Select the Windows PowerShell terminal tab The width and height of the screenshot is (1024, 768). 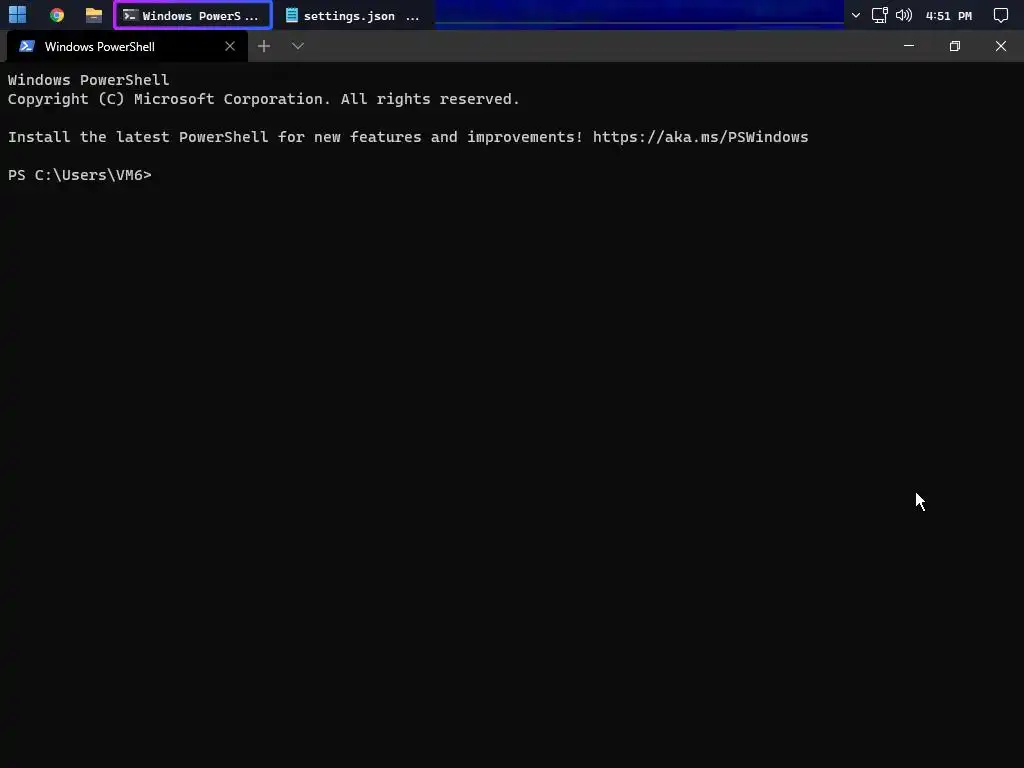tap(127, 46)
